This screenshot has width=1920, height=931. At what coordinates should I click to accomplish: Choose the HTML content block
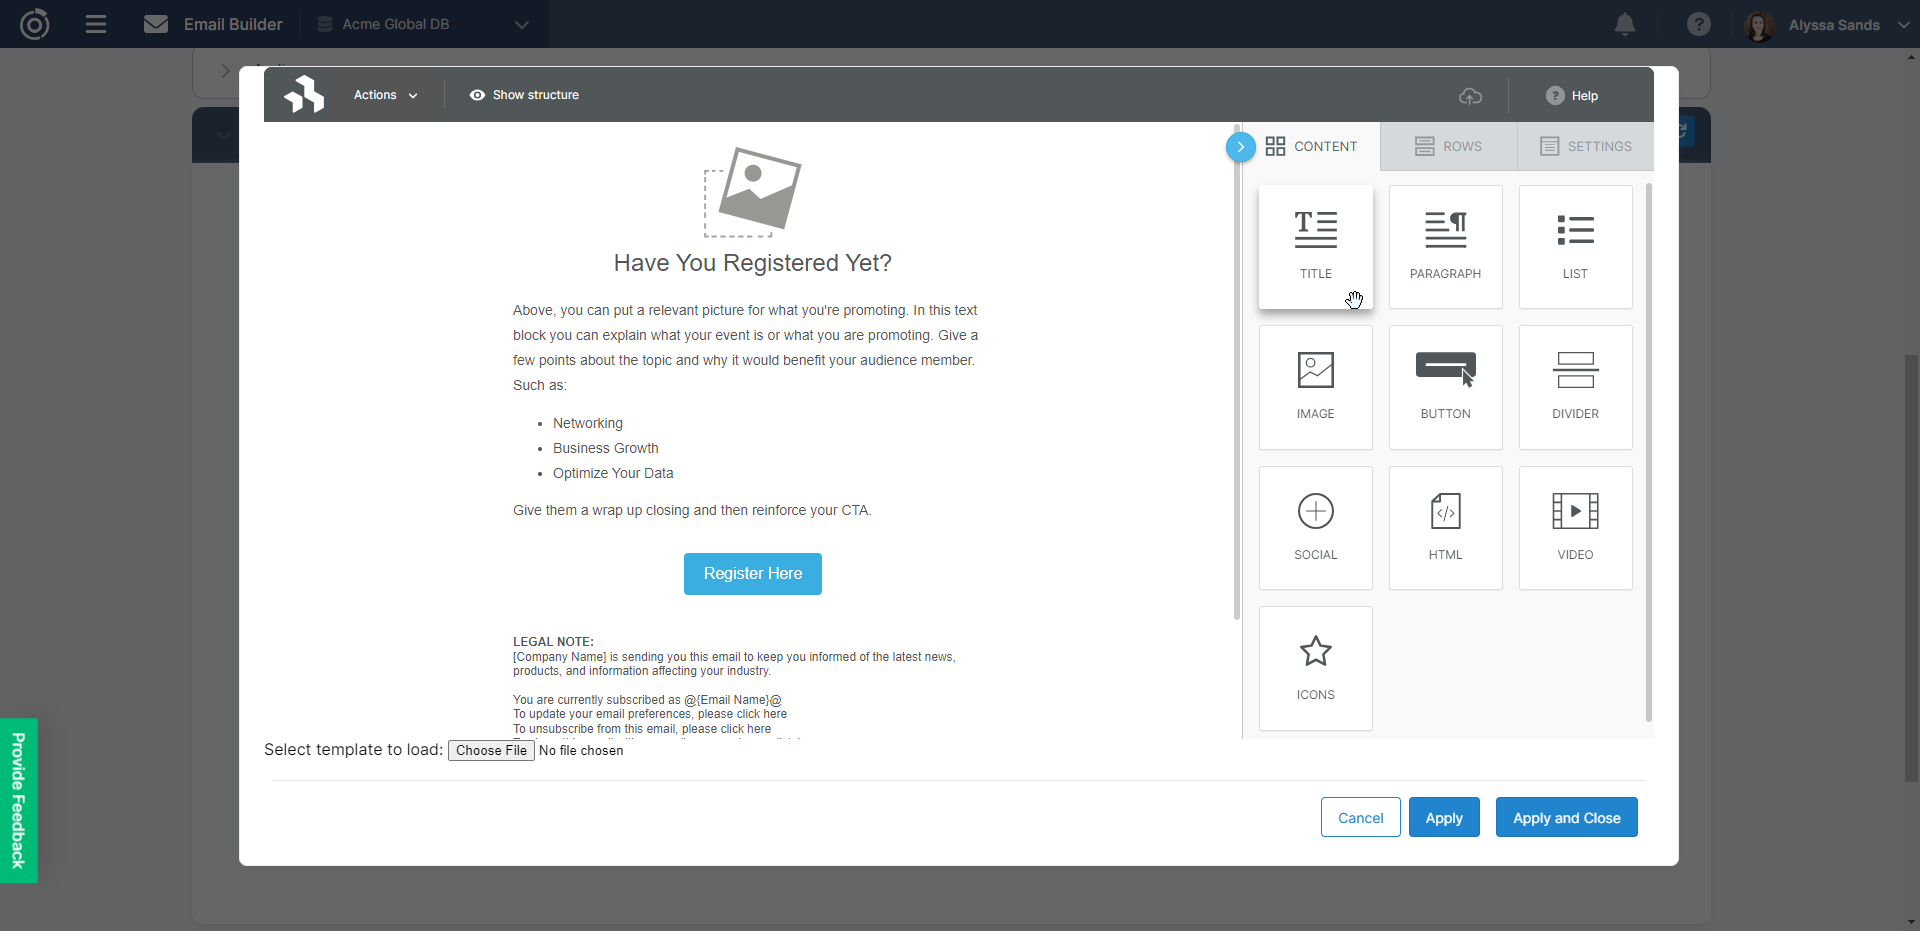(x=1445, y=528)
